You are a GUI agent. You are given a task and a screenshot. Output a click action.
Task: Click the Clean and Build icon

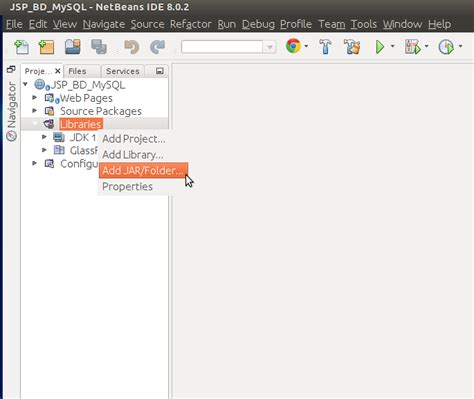pyautogui.click(x=352, y=47)
